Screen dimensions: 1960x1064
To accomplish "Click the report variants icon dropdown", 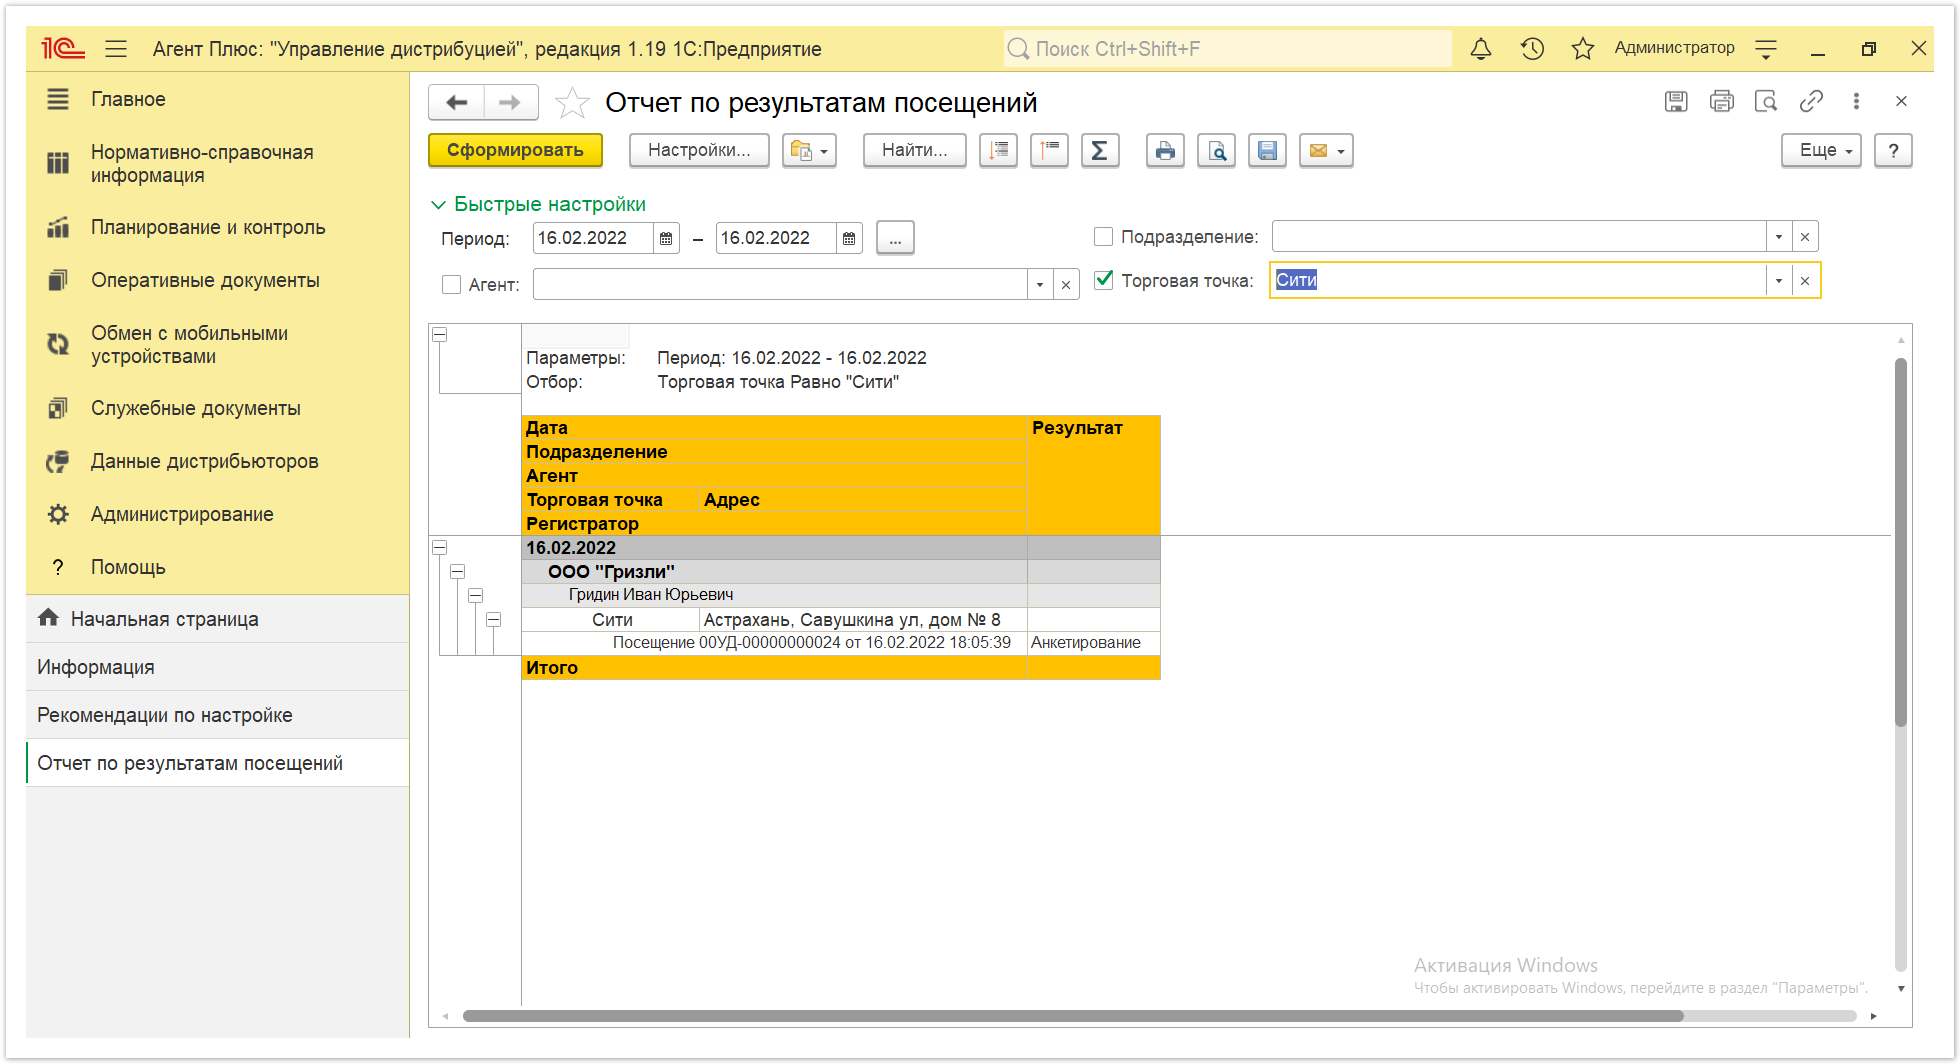I will (809, 151).
